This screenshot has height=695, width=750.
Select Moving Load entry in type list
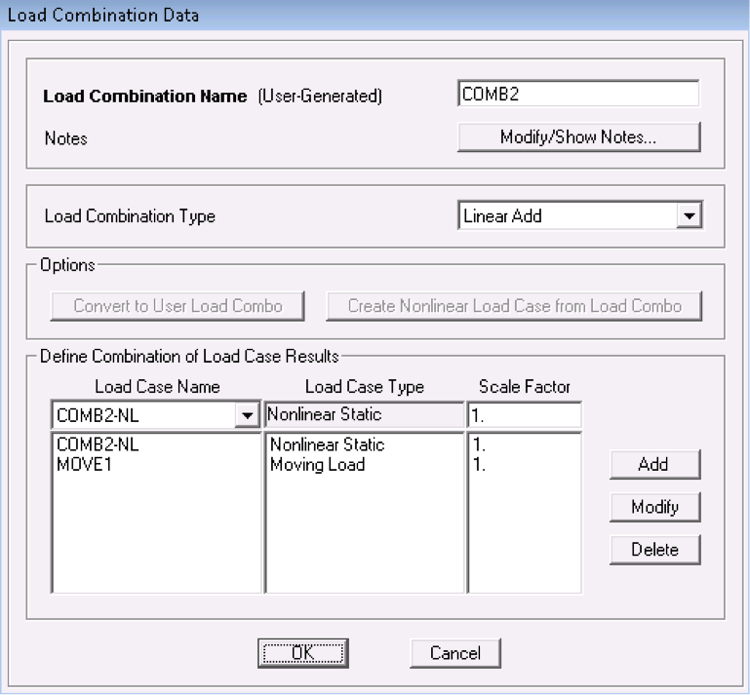pos(317,464)
